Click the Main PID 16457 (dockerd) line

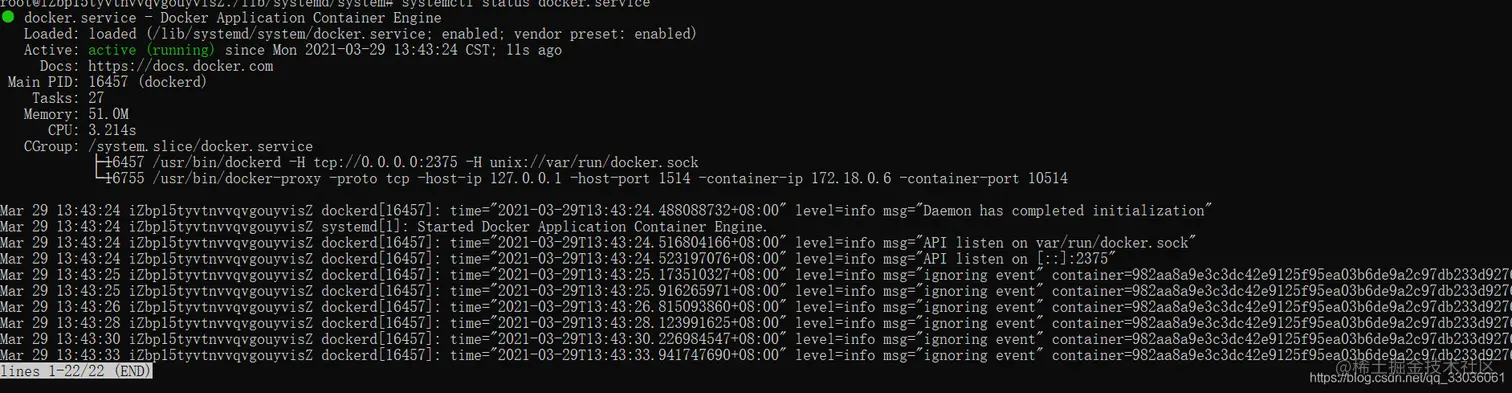tap(107, 82)
